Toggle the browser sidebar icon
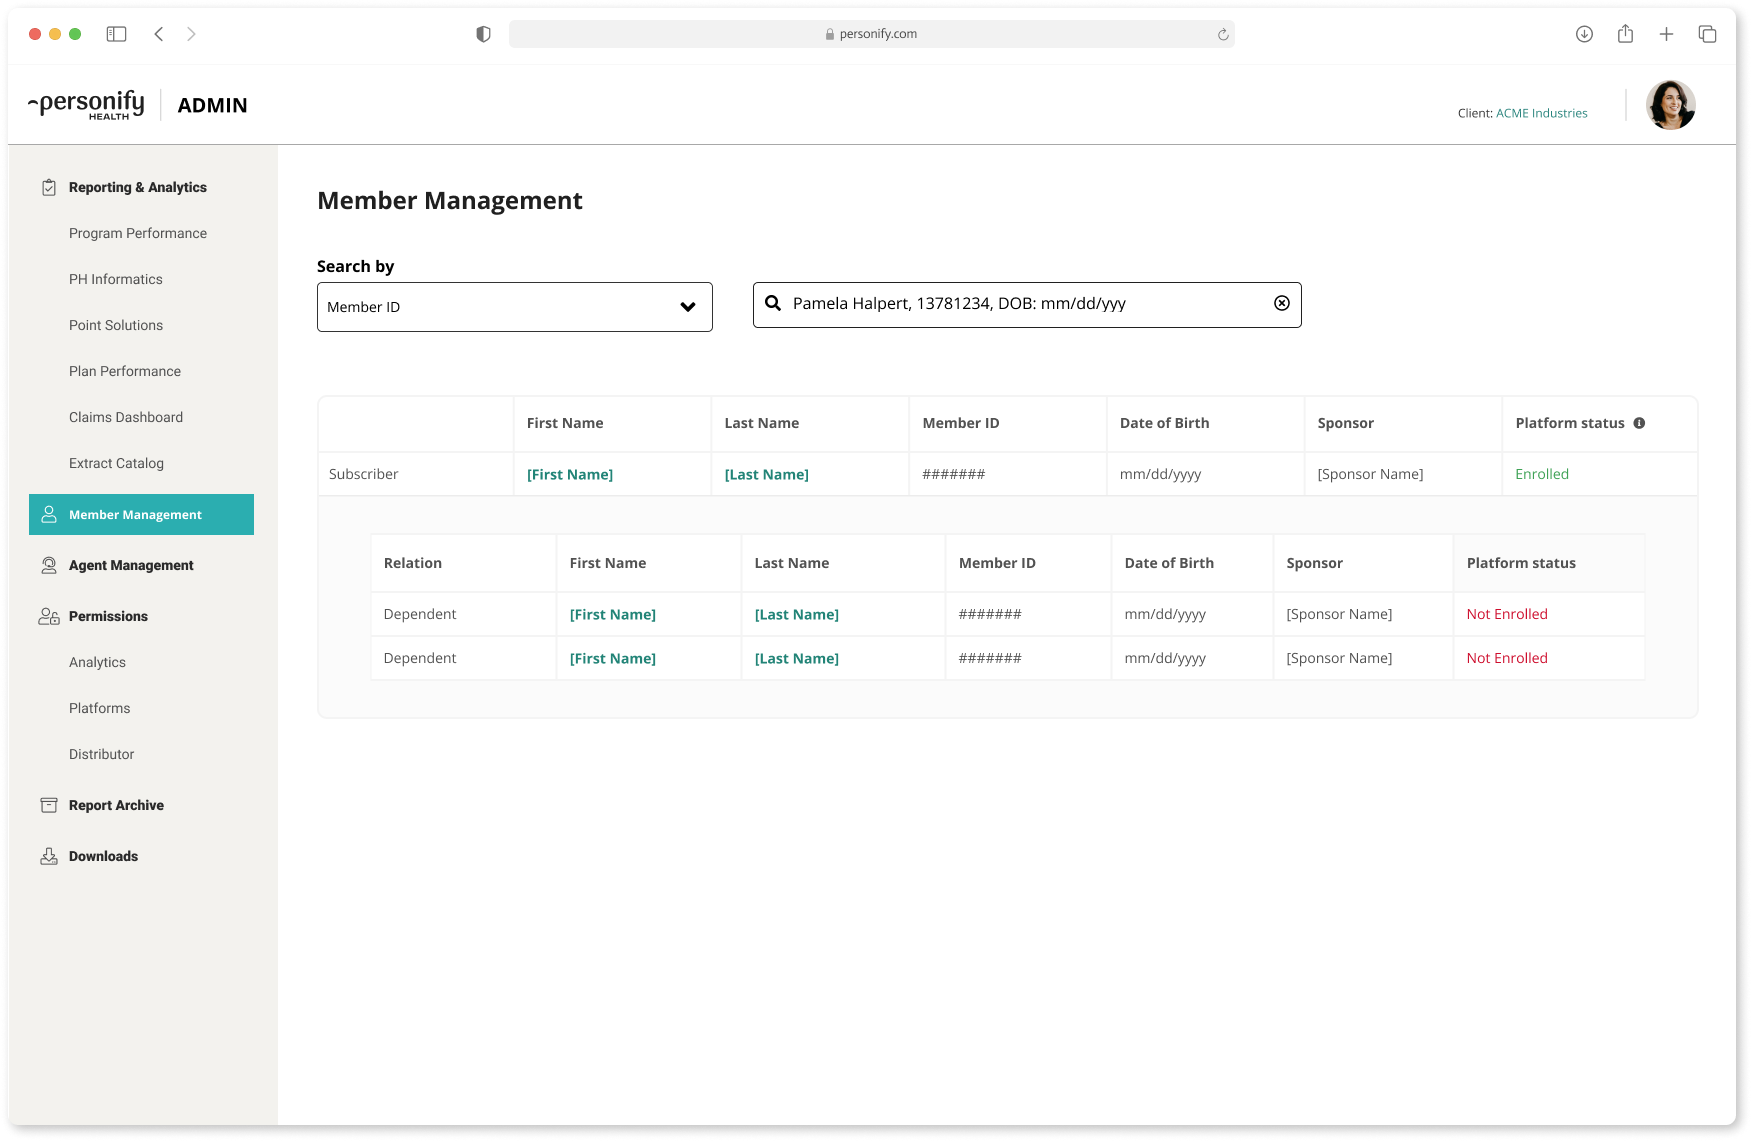 tap(116, 34)
